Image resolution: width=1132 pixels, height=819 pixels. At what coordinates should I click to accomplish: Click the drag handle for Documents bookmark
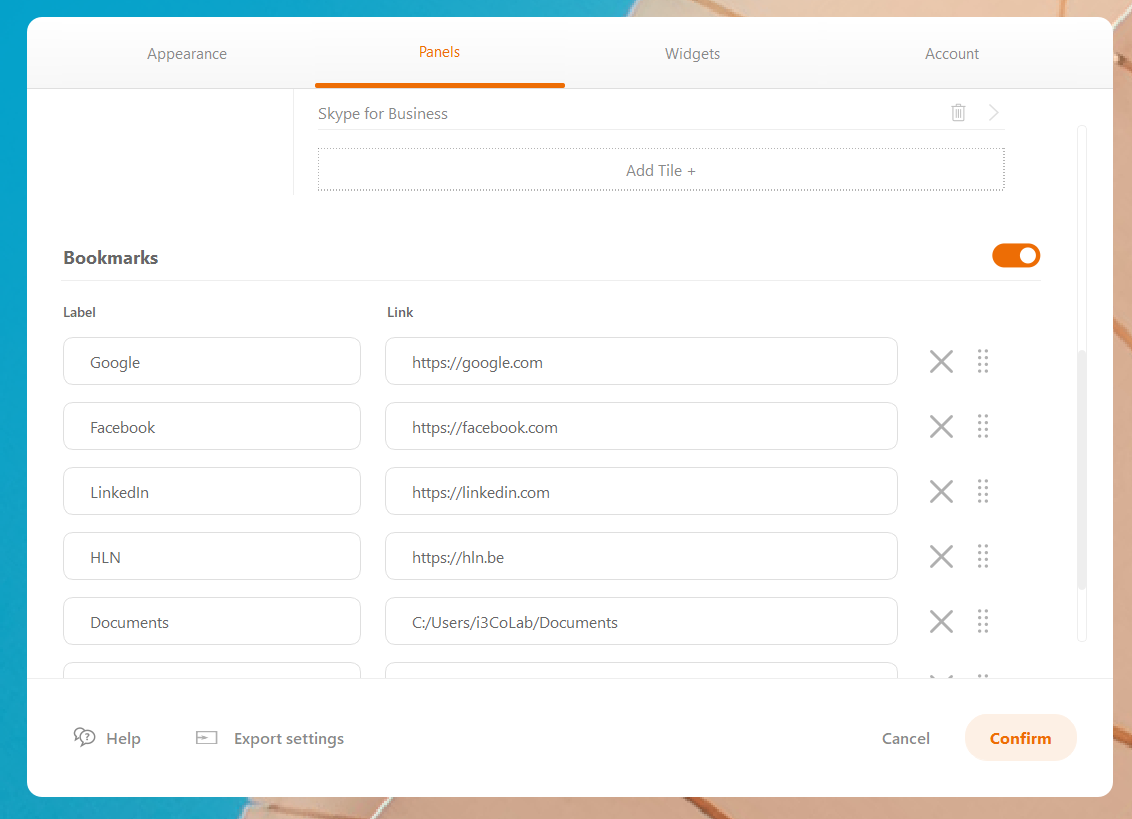point(983,622)
